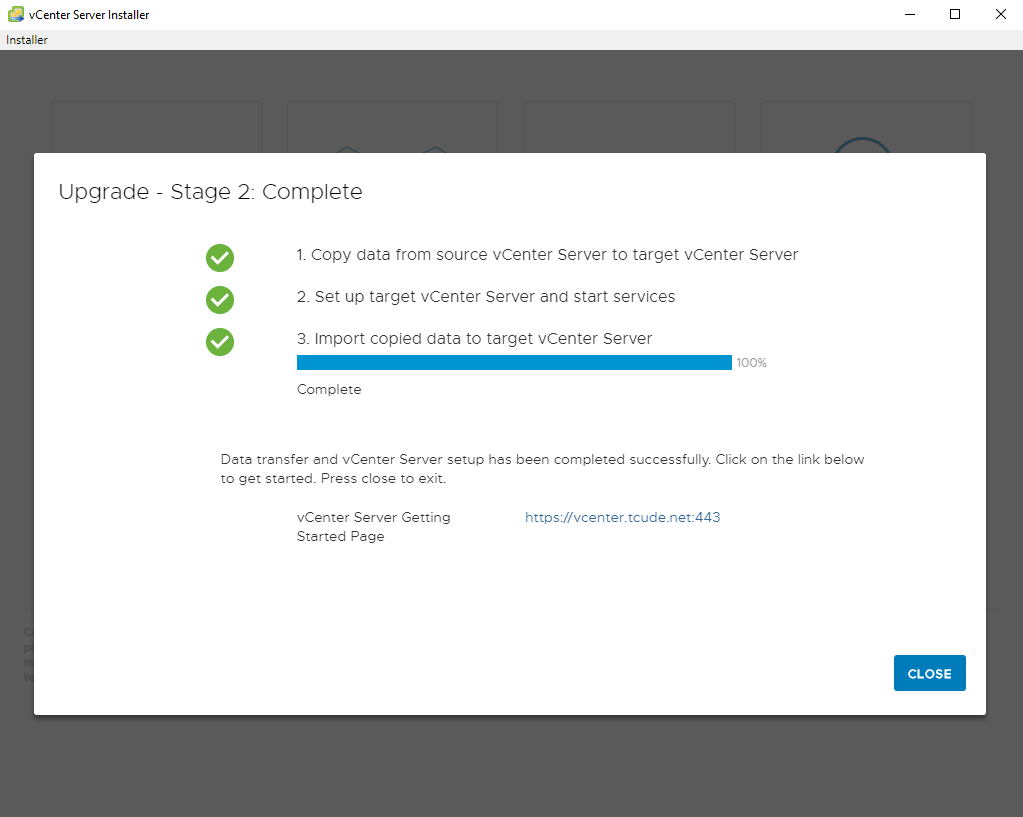Open the vcenter.tcude.net:443 getting started link
Screen dimensions: 1023x817
[x=622, y=517]
